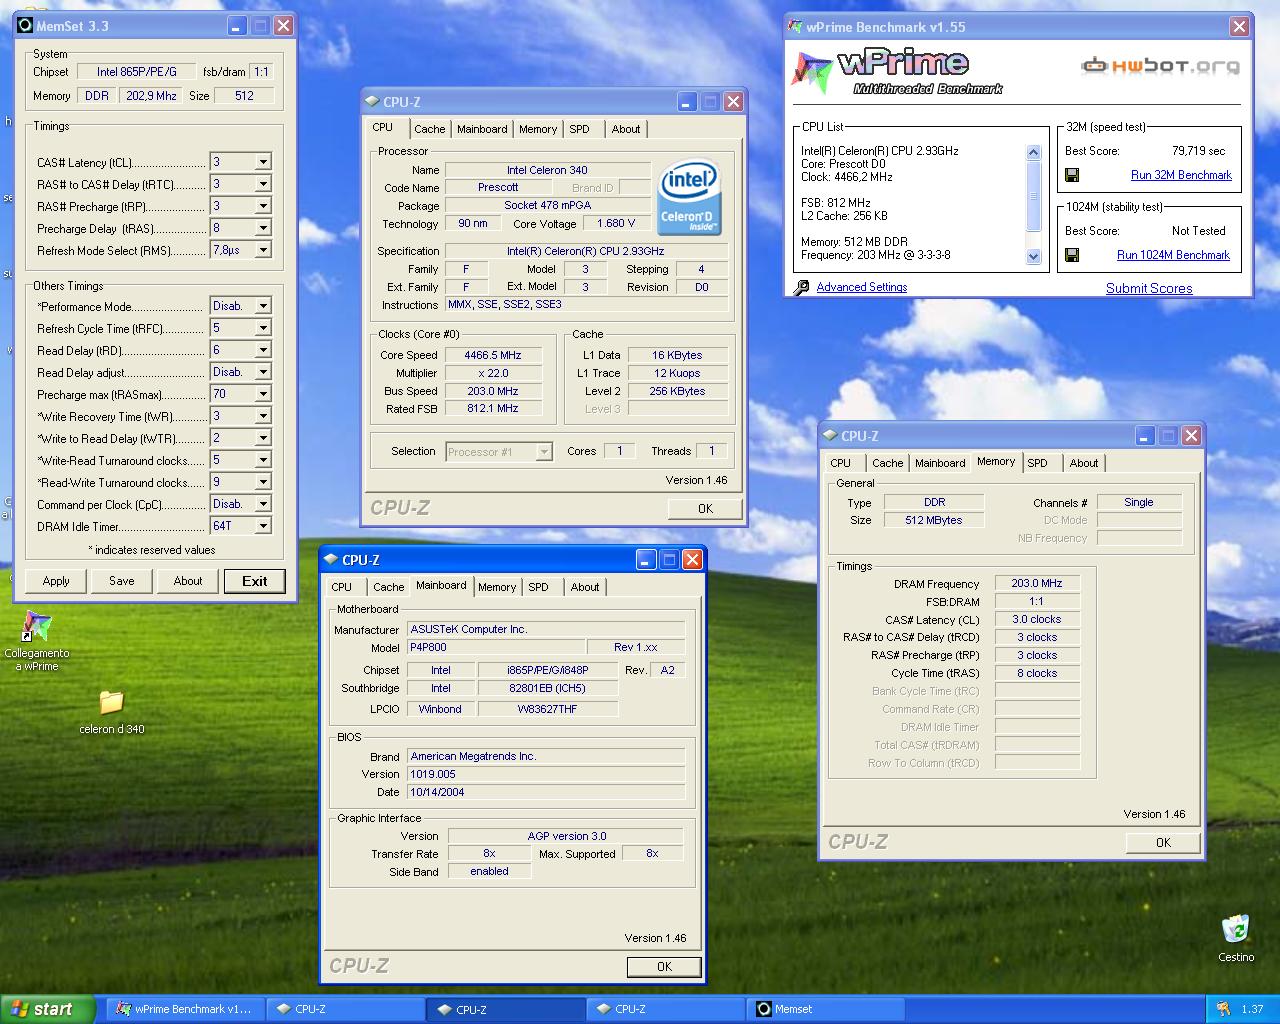Click the MemSet title bar icon
The height and width of the screenshot is (1024, 1280).
[25, 25]
